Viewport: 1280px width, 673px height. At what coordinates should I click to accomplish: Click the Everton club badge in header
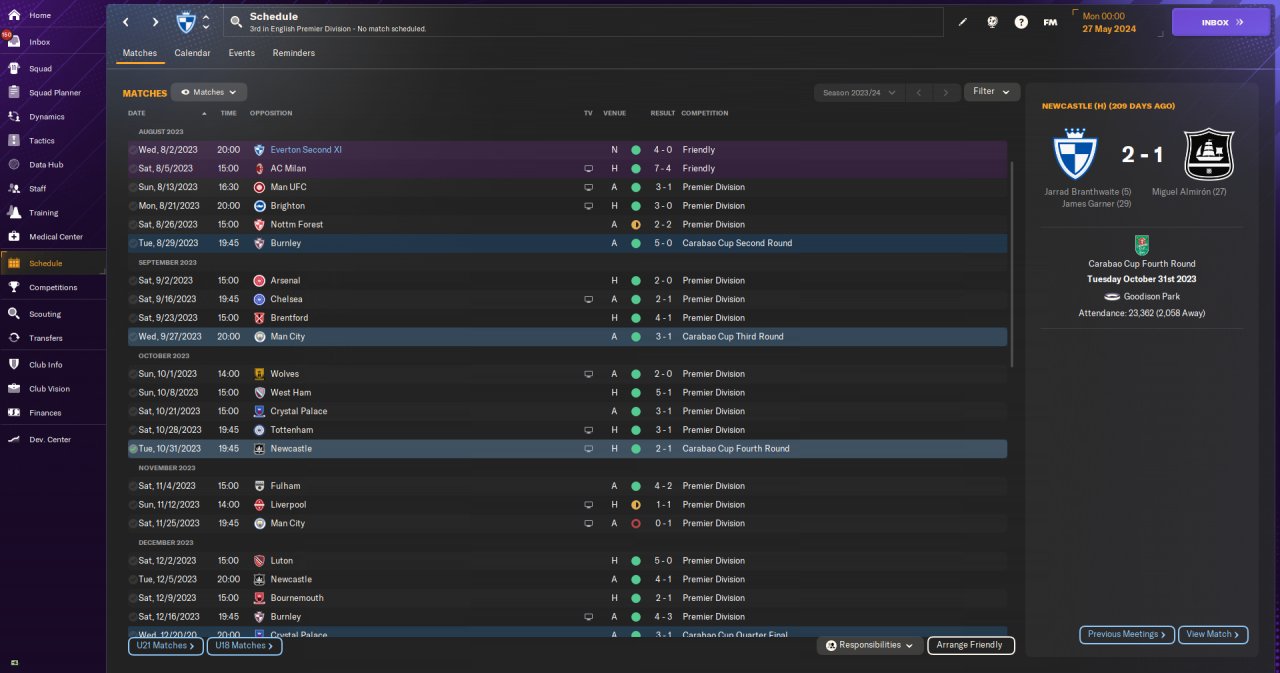coord(186,22)
